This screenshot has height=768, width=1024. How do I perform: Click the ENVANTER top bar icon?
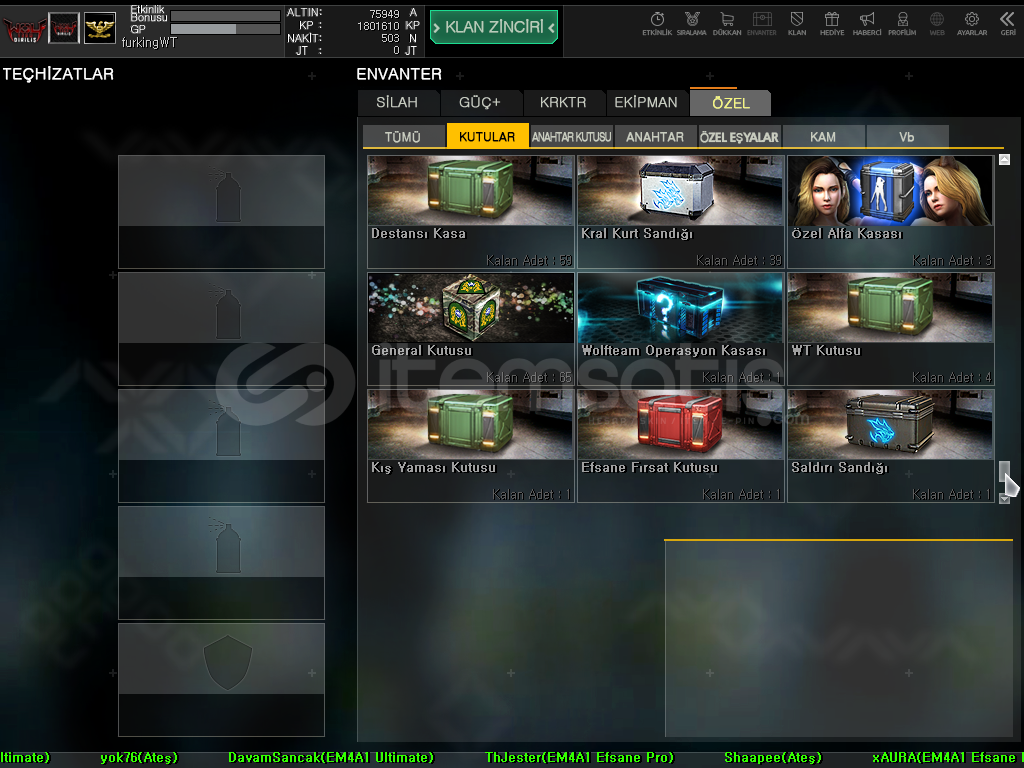coord(761,23)
